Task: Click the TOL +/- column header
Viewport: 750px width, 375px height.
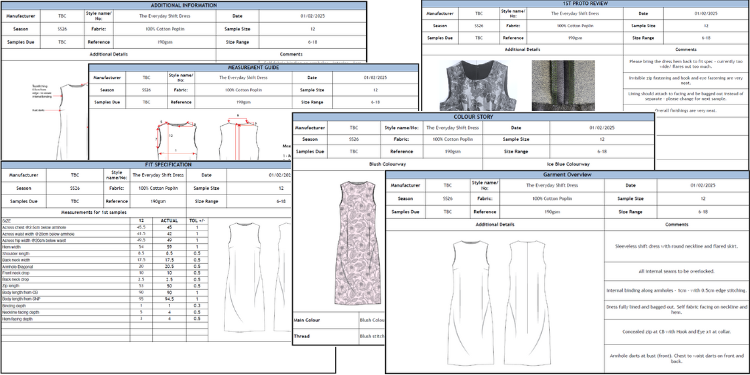Action: 197,221
